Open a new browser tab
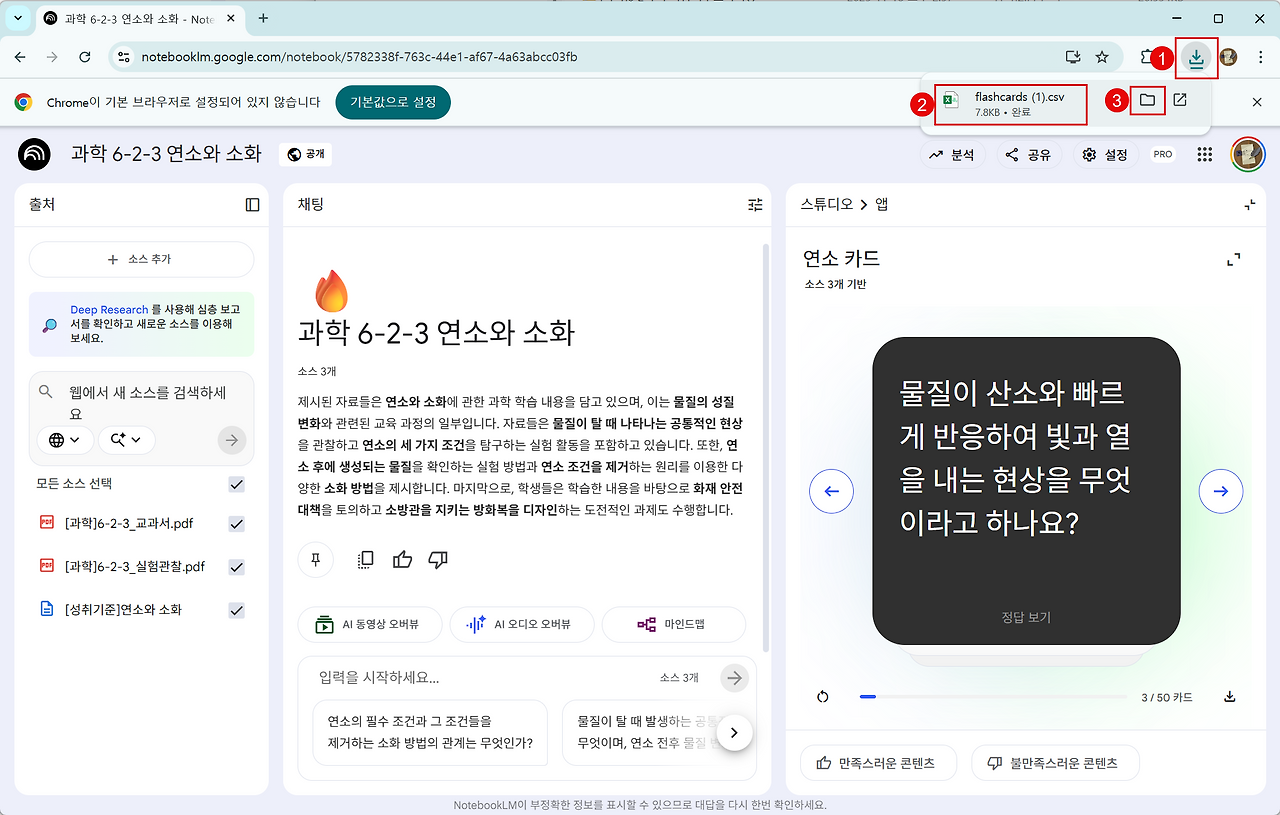This screenshot has width=1280, height=815. click(x=264, y=18)
